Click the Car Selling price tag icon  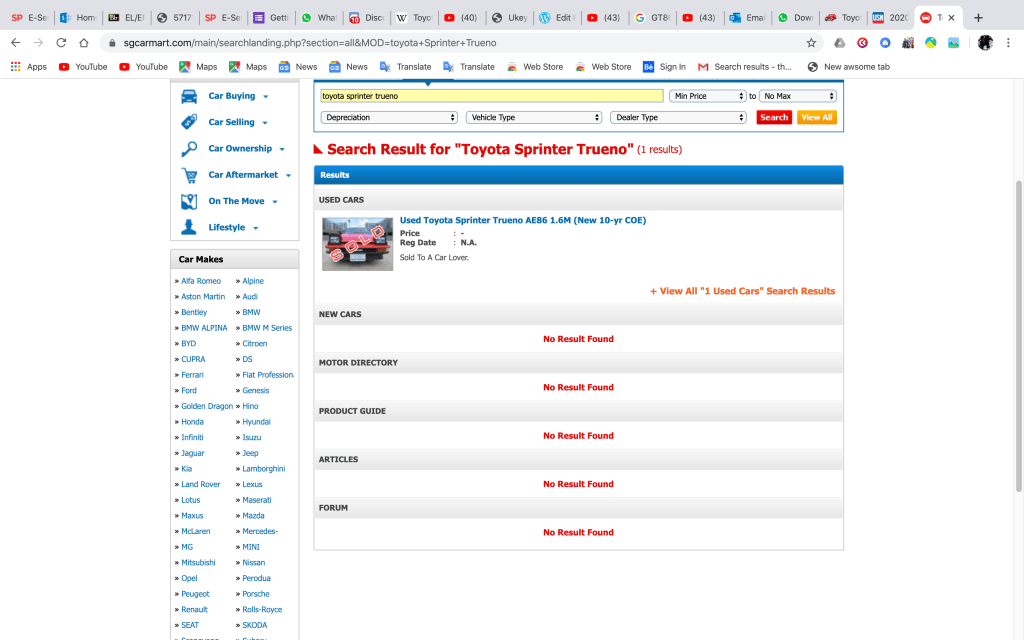click(189, 122)
